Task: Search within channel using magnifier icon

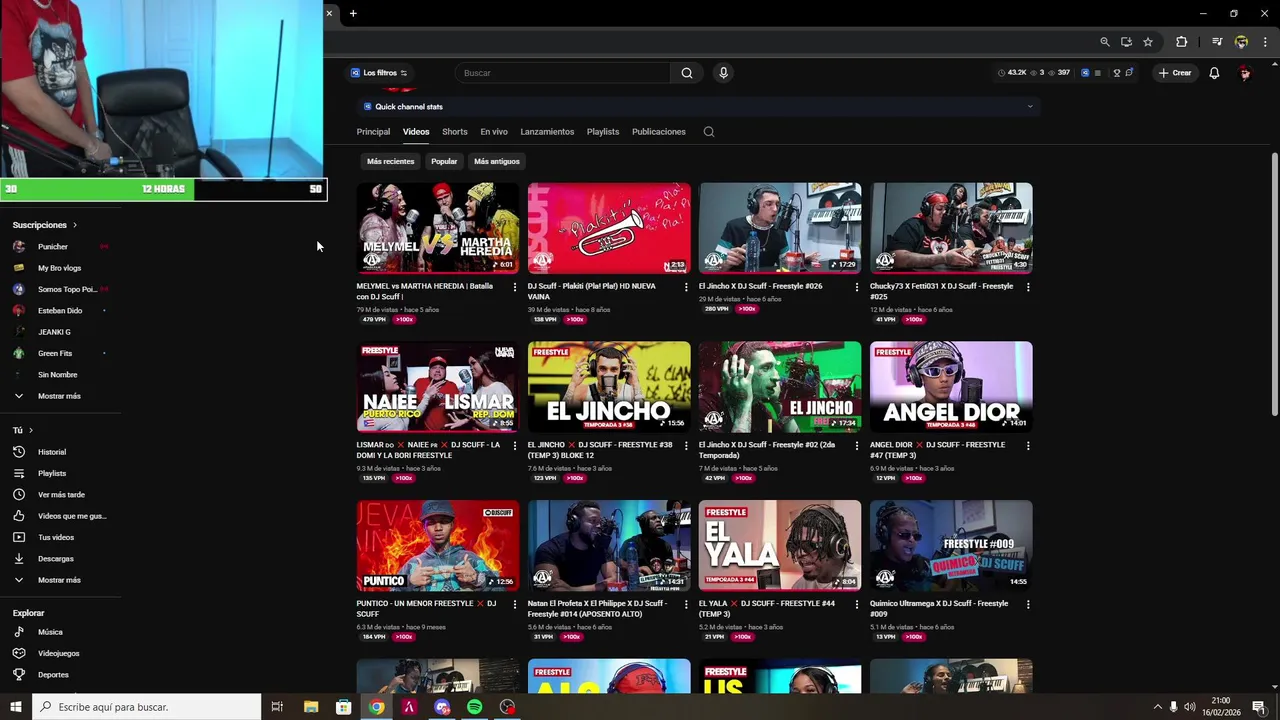Action: (709, 132)
